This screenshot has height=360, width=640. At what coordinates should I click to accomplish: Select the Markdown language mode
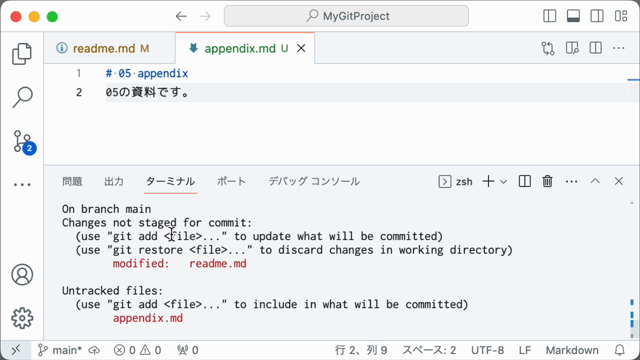[572, 350]
